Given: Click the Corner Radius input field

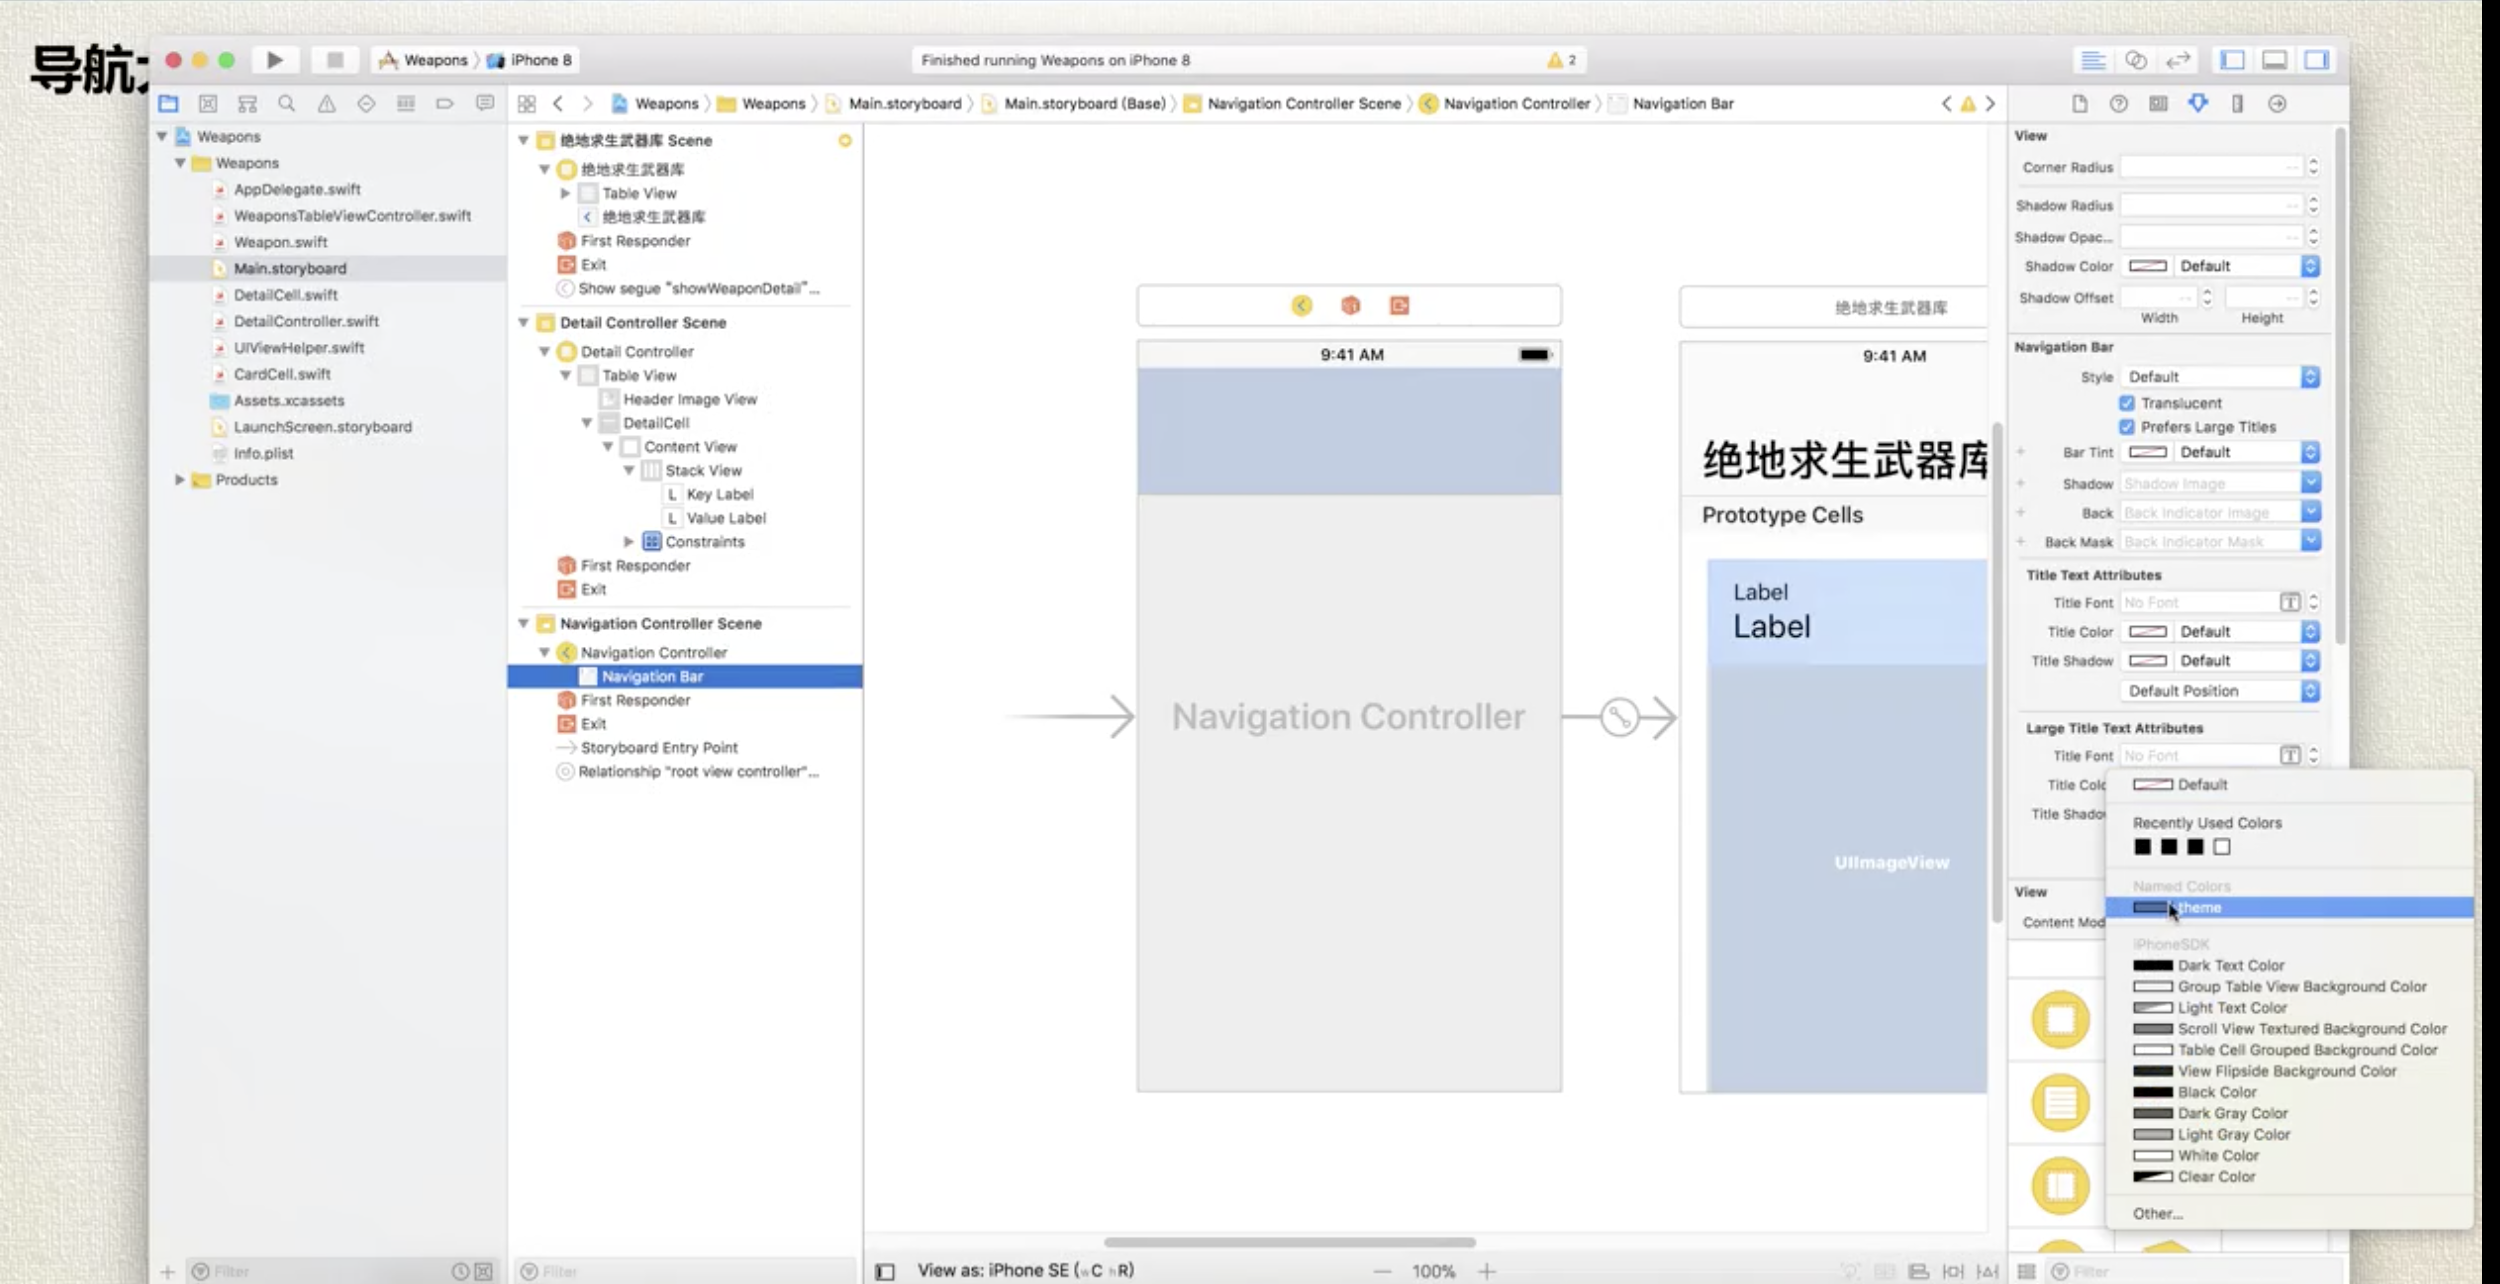Looking at the screenshot, I should tap(2211, 167).
